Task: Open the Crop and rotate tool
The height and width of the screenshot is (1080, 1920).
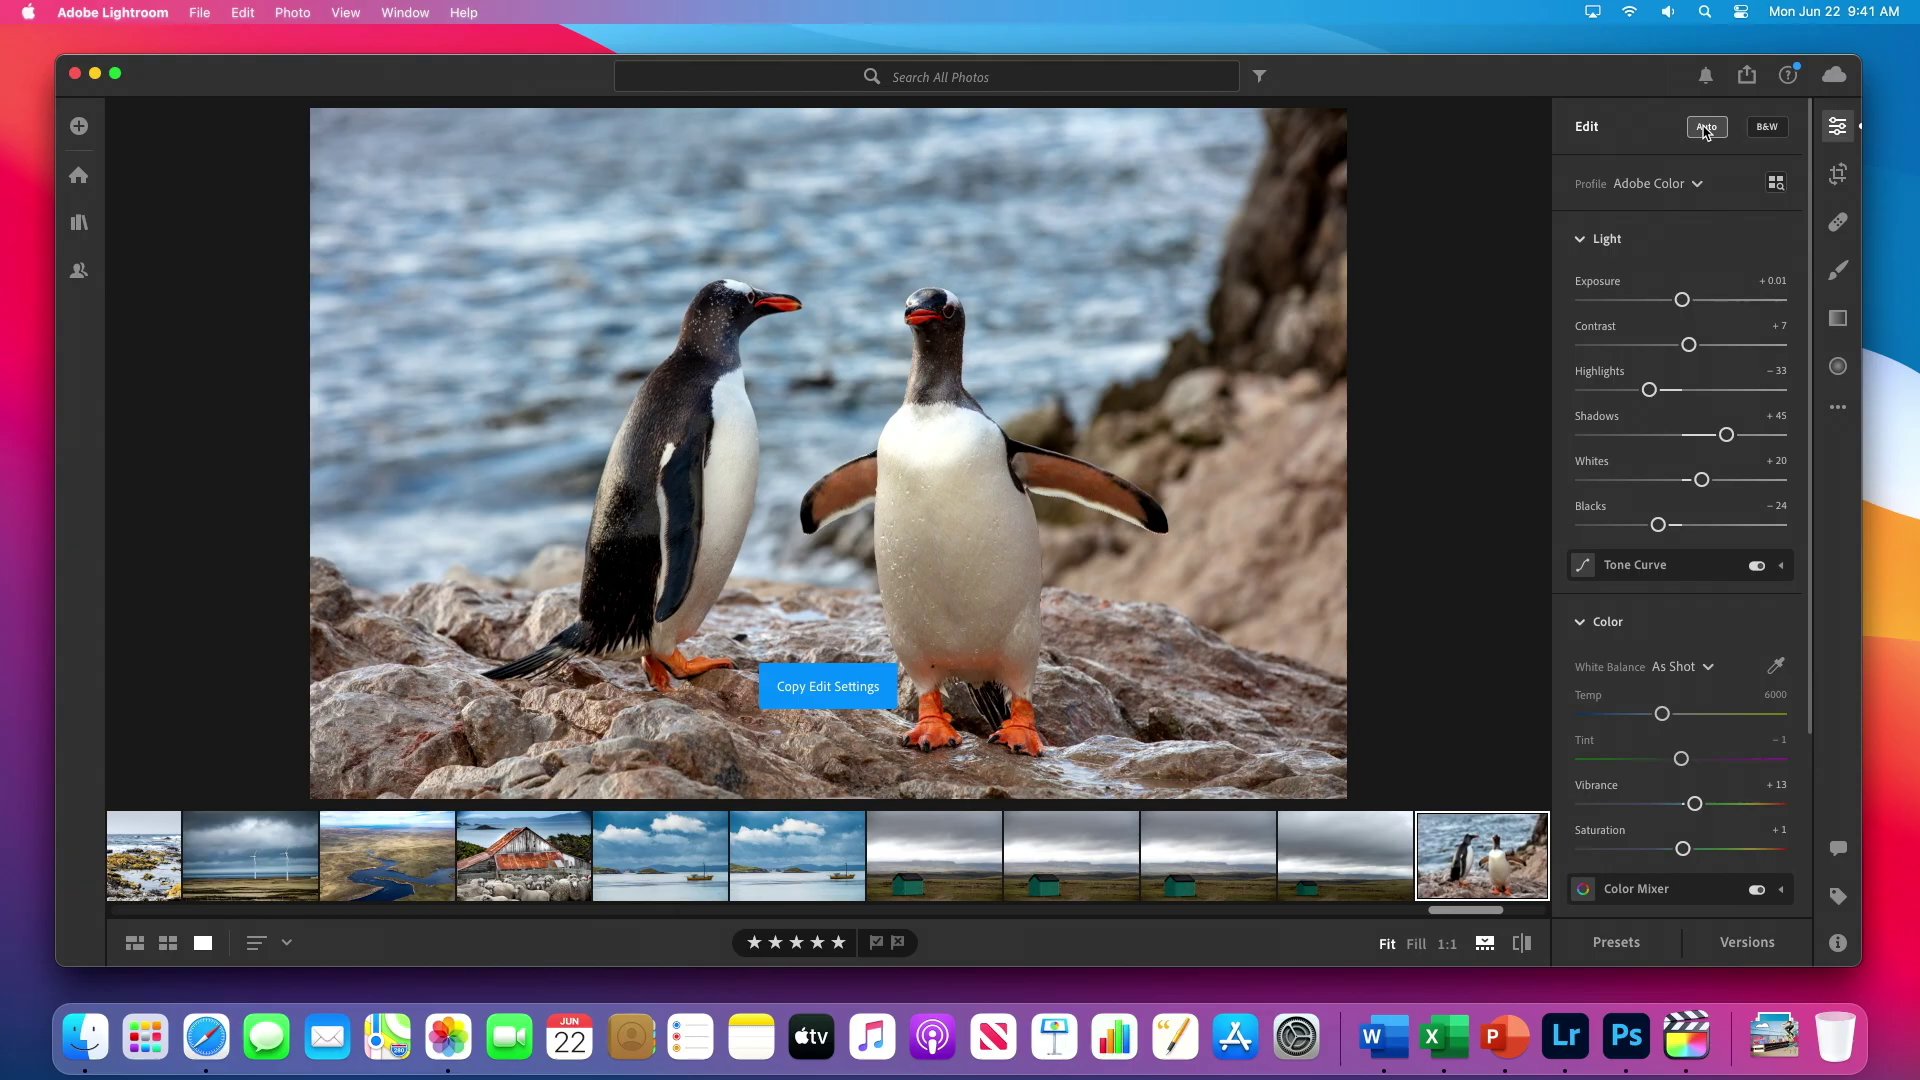Action: click(1838, 174)
